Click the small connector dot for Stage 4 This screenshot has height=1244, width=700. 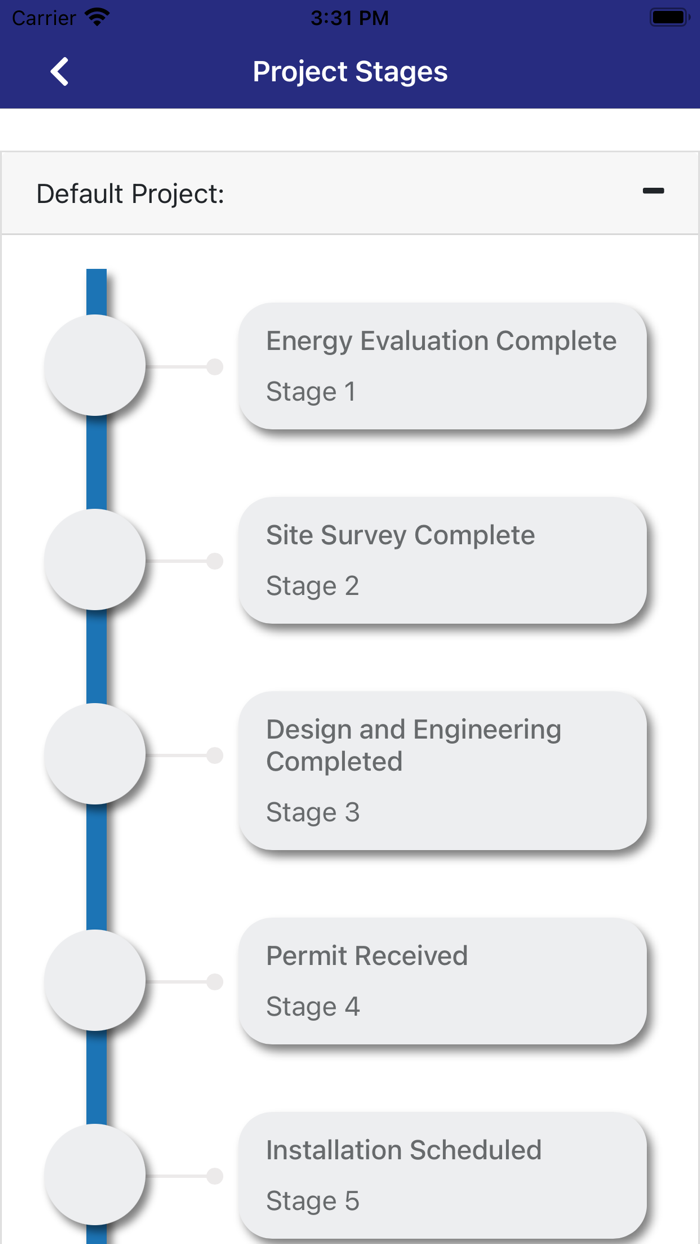(x=215, y=982)
